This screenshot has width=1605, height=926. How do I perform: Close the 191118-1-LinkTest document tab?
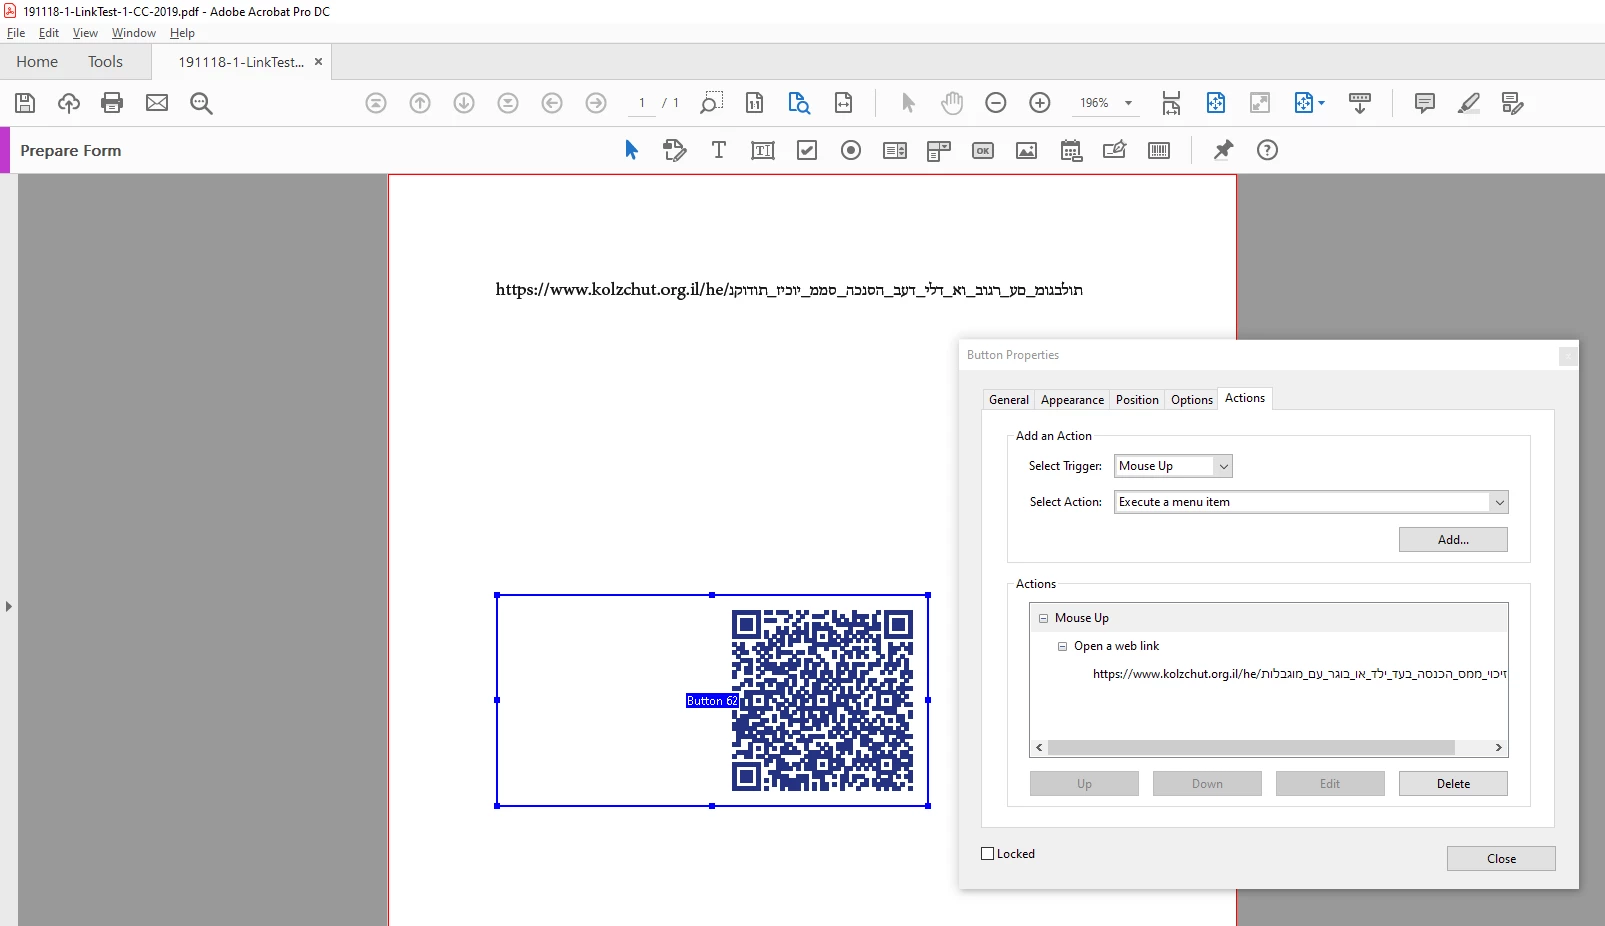(318, 62)
